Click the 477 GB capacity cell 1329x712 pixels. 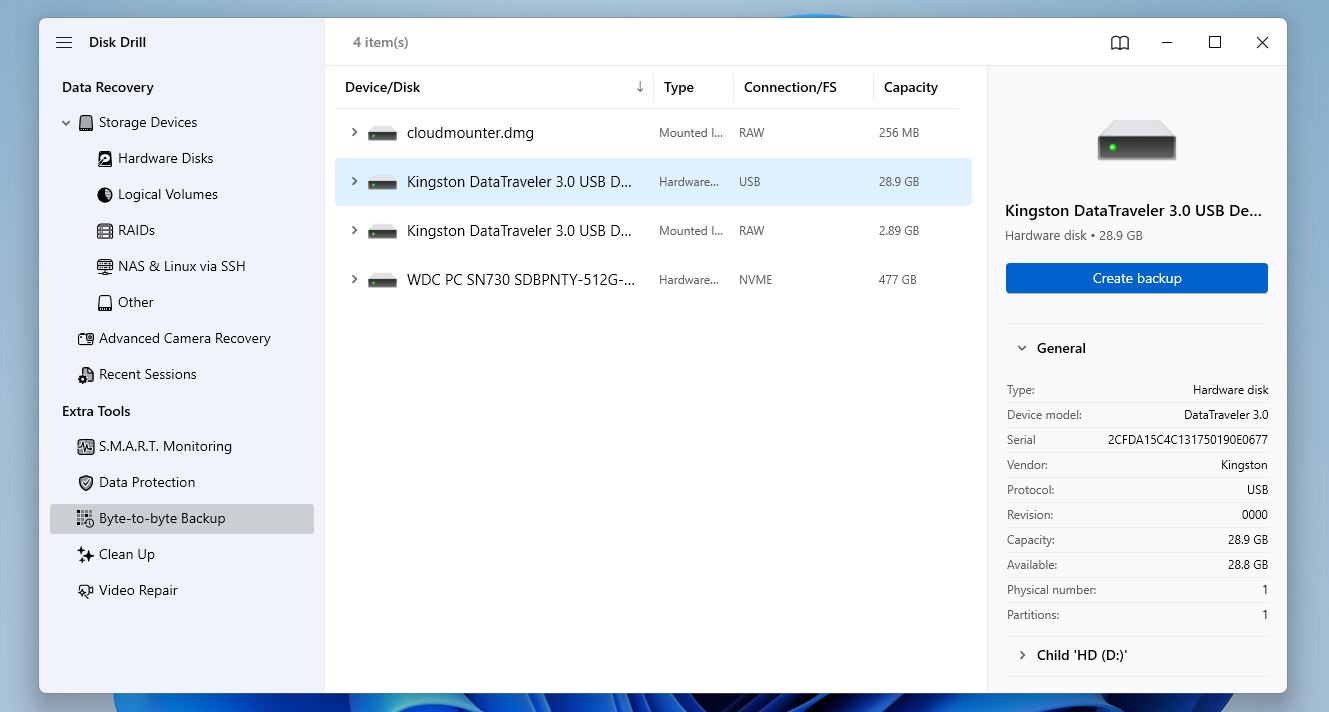[898, 280]
